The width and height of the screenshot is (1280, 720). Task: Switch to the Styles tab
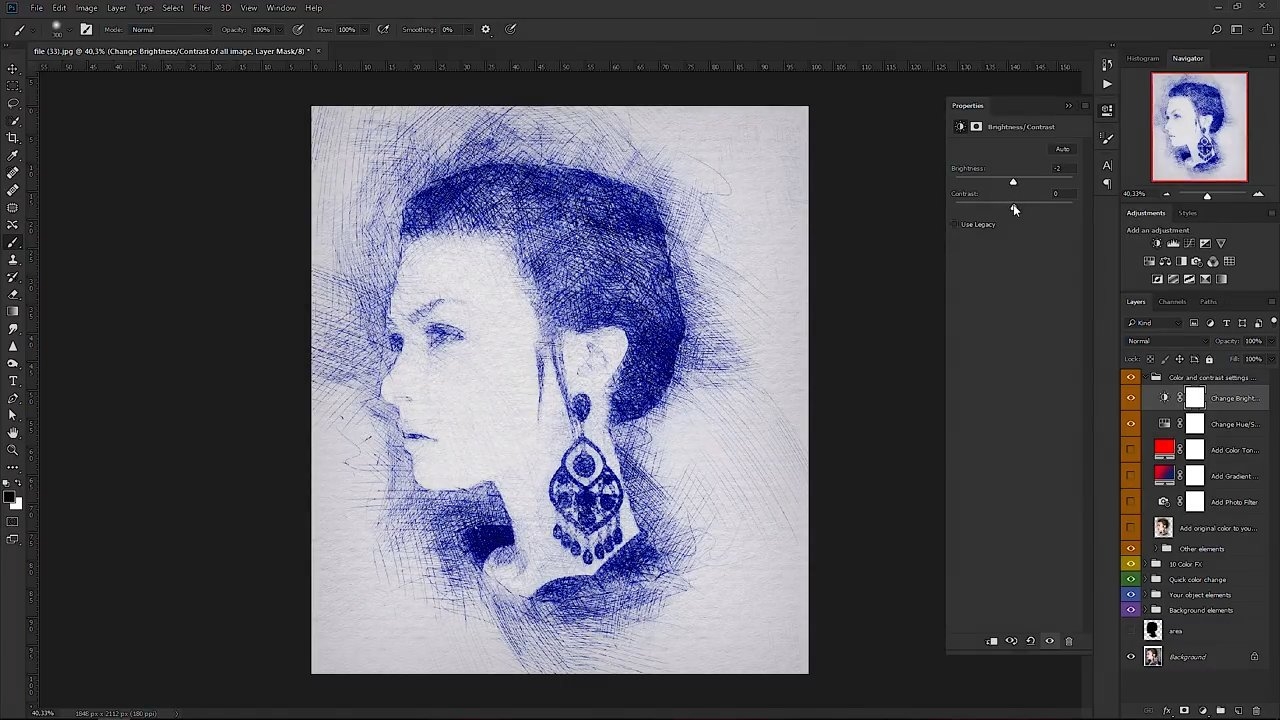1187,213
